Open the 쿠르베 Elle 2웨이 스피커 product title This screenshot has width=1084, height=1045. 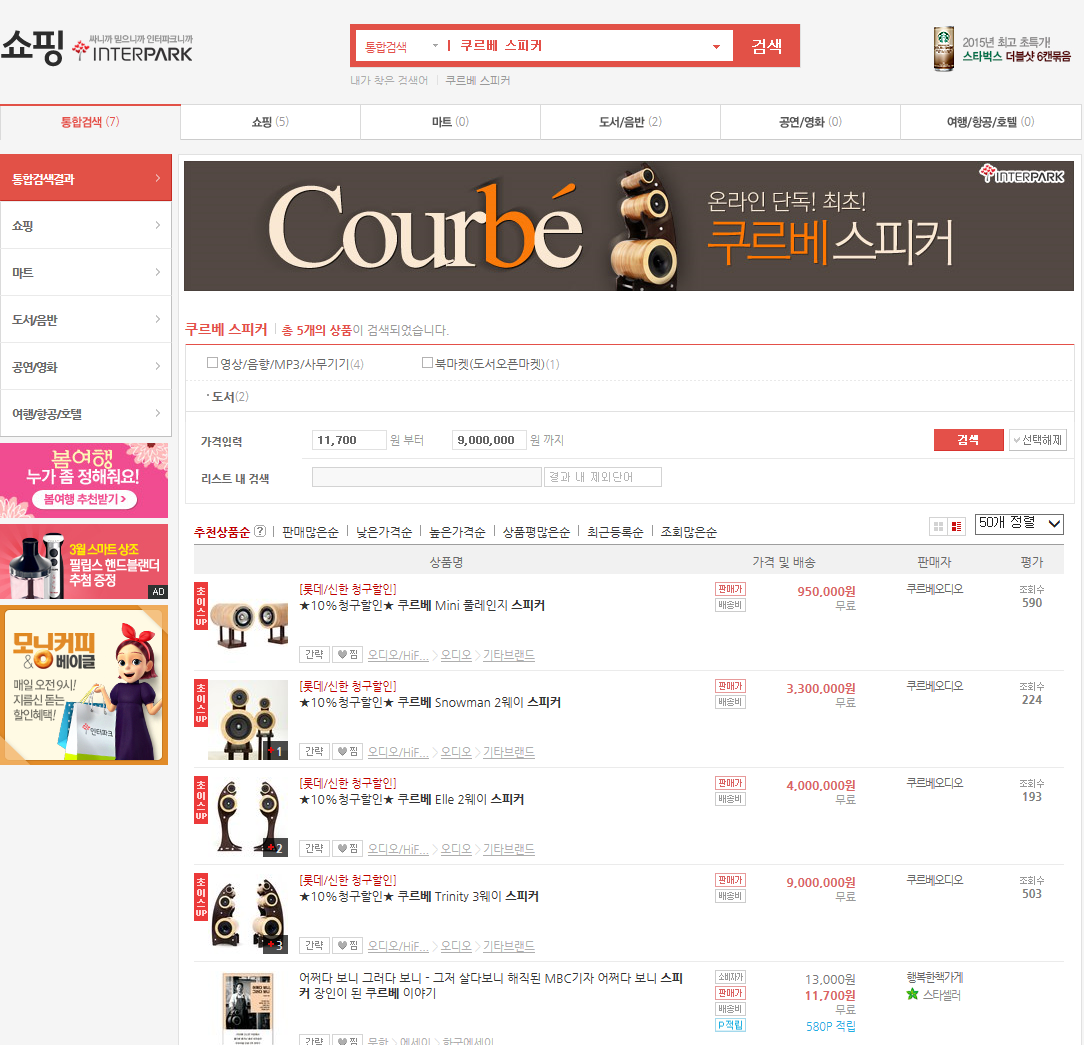click(411, 799)
